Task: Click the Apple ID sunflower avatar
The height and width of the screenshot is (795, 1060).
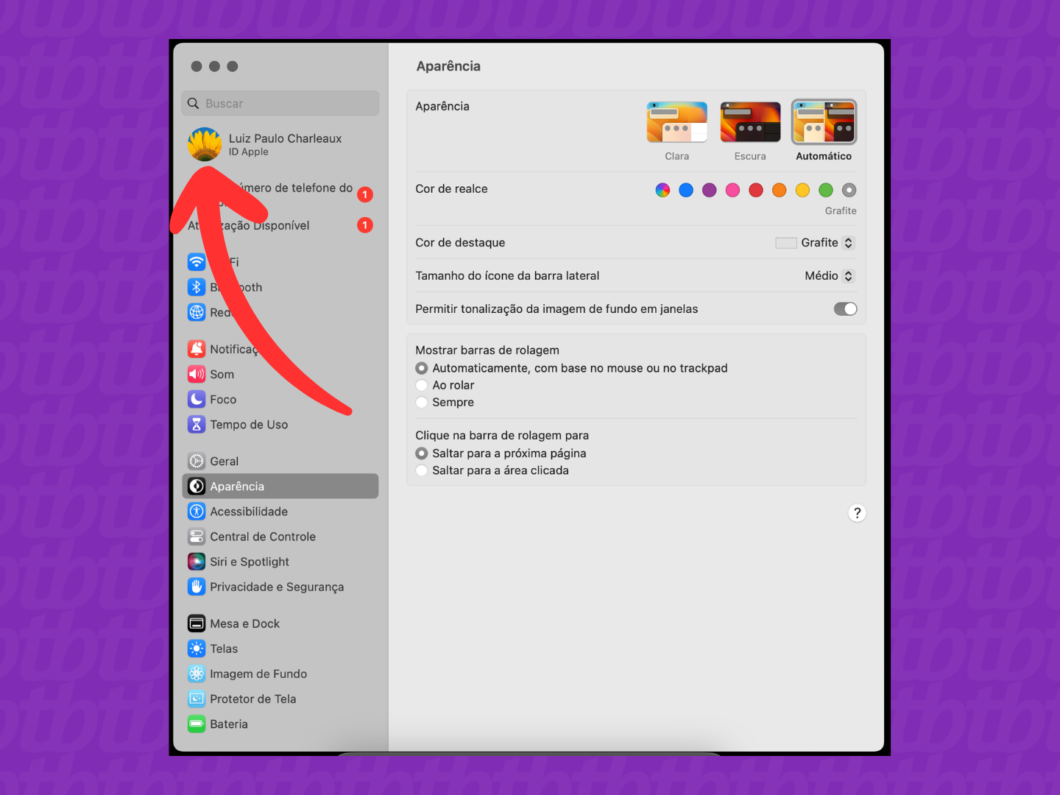Action: (x=204, y=144)
